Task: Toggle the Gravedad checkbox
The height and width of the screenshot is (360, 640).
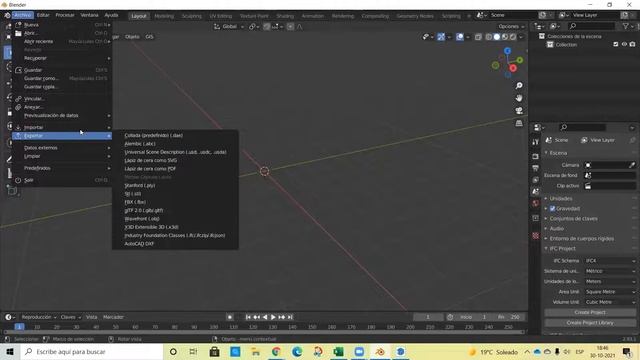Action: coord(552,209)
